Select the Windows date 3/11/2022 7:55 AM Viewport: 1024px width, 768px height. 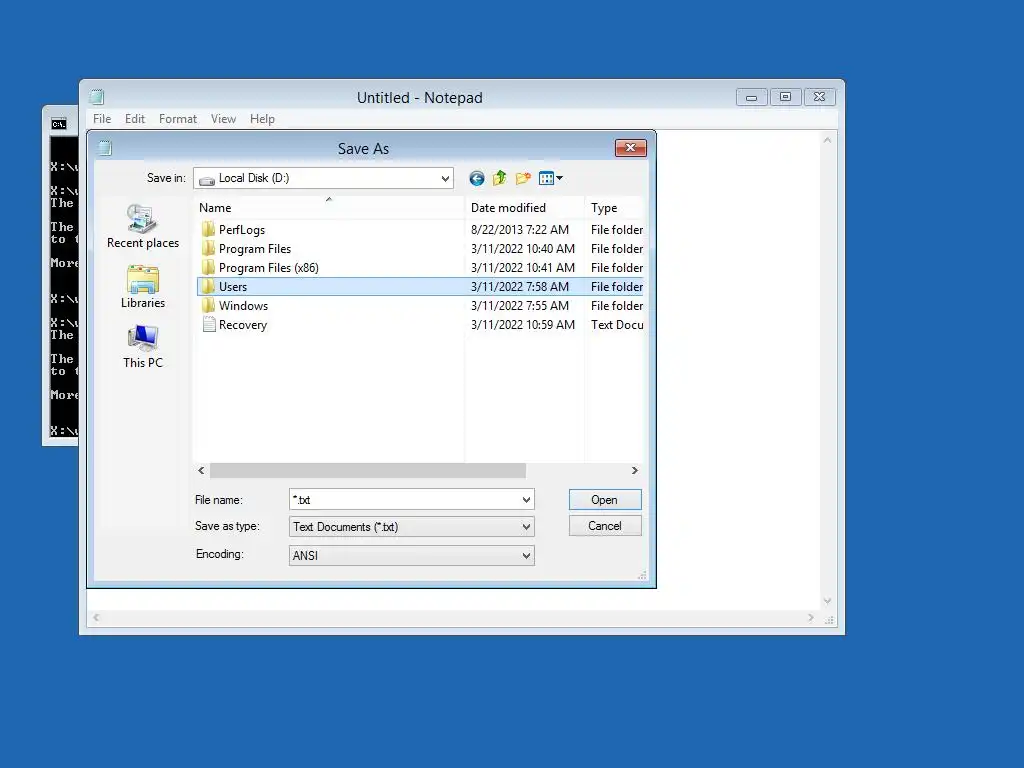pos(520,306)
